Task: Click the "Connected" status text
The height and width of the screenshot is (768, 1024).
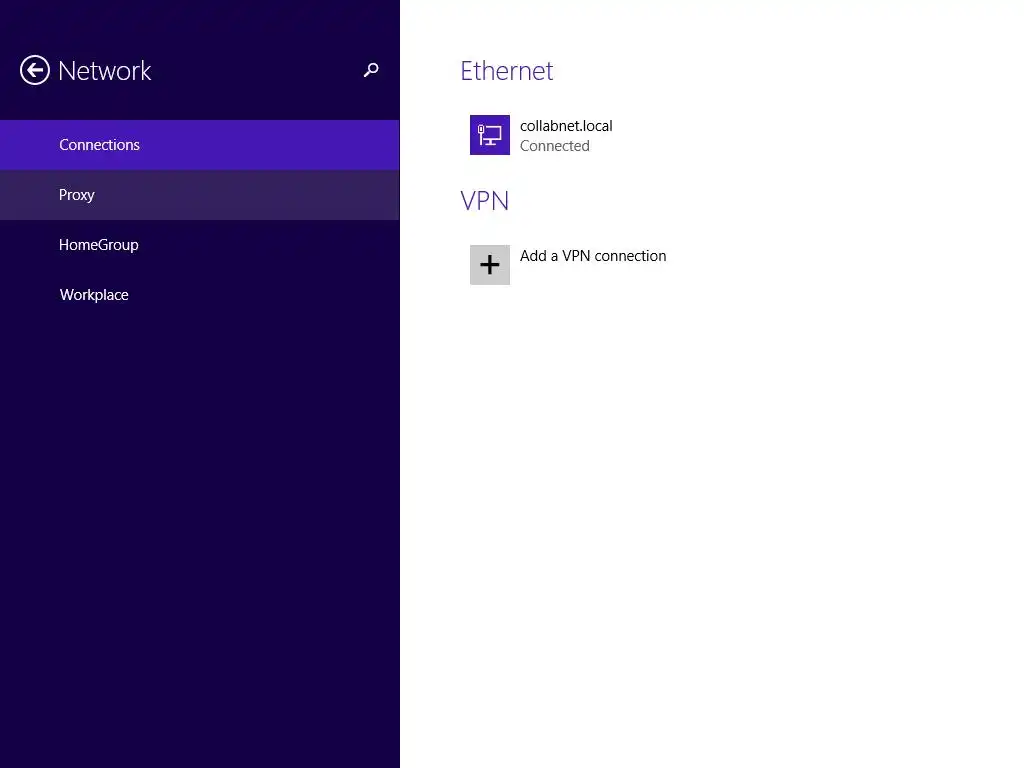Action: pos(555,146)
